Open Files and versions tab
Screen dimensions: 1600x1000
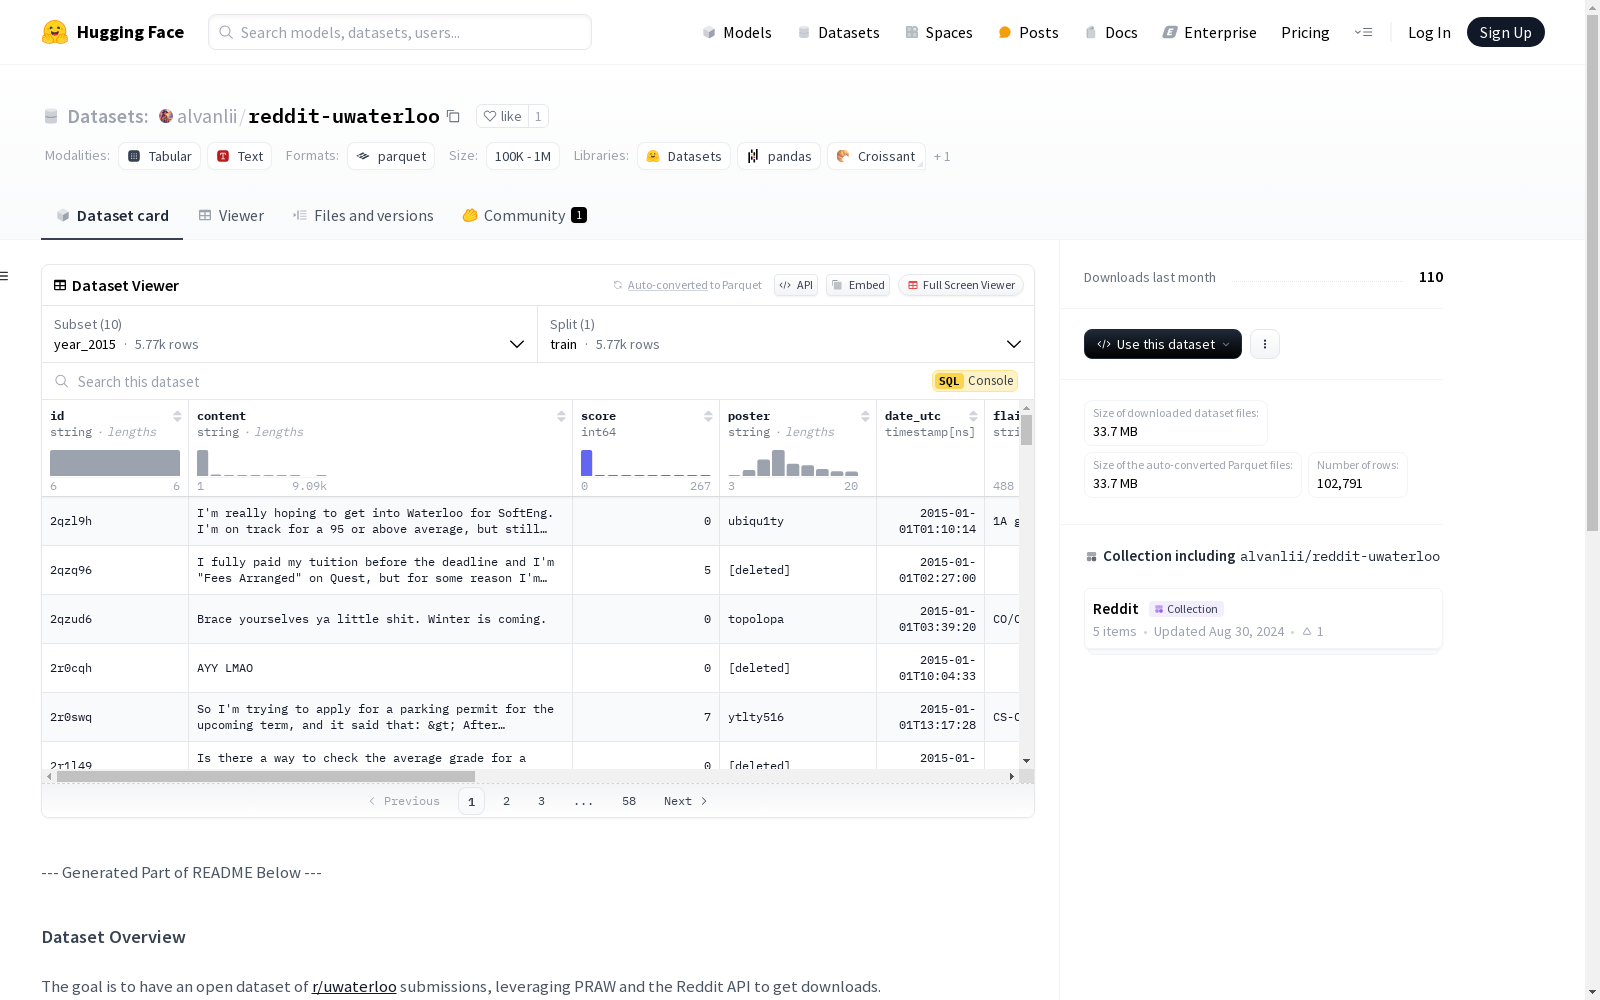pos(363,216)
